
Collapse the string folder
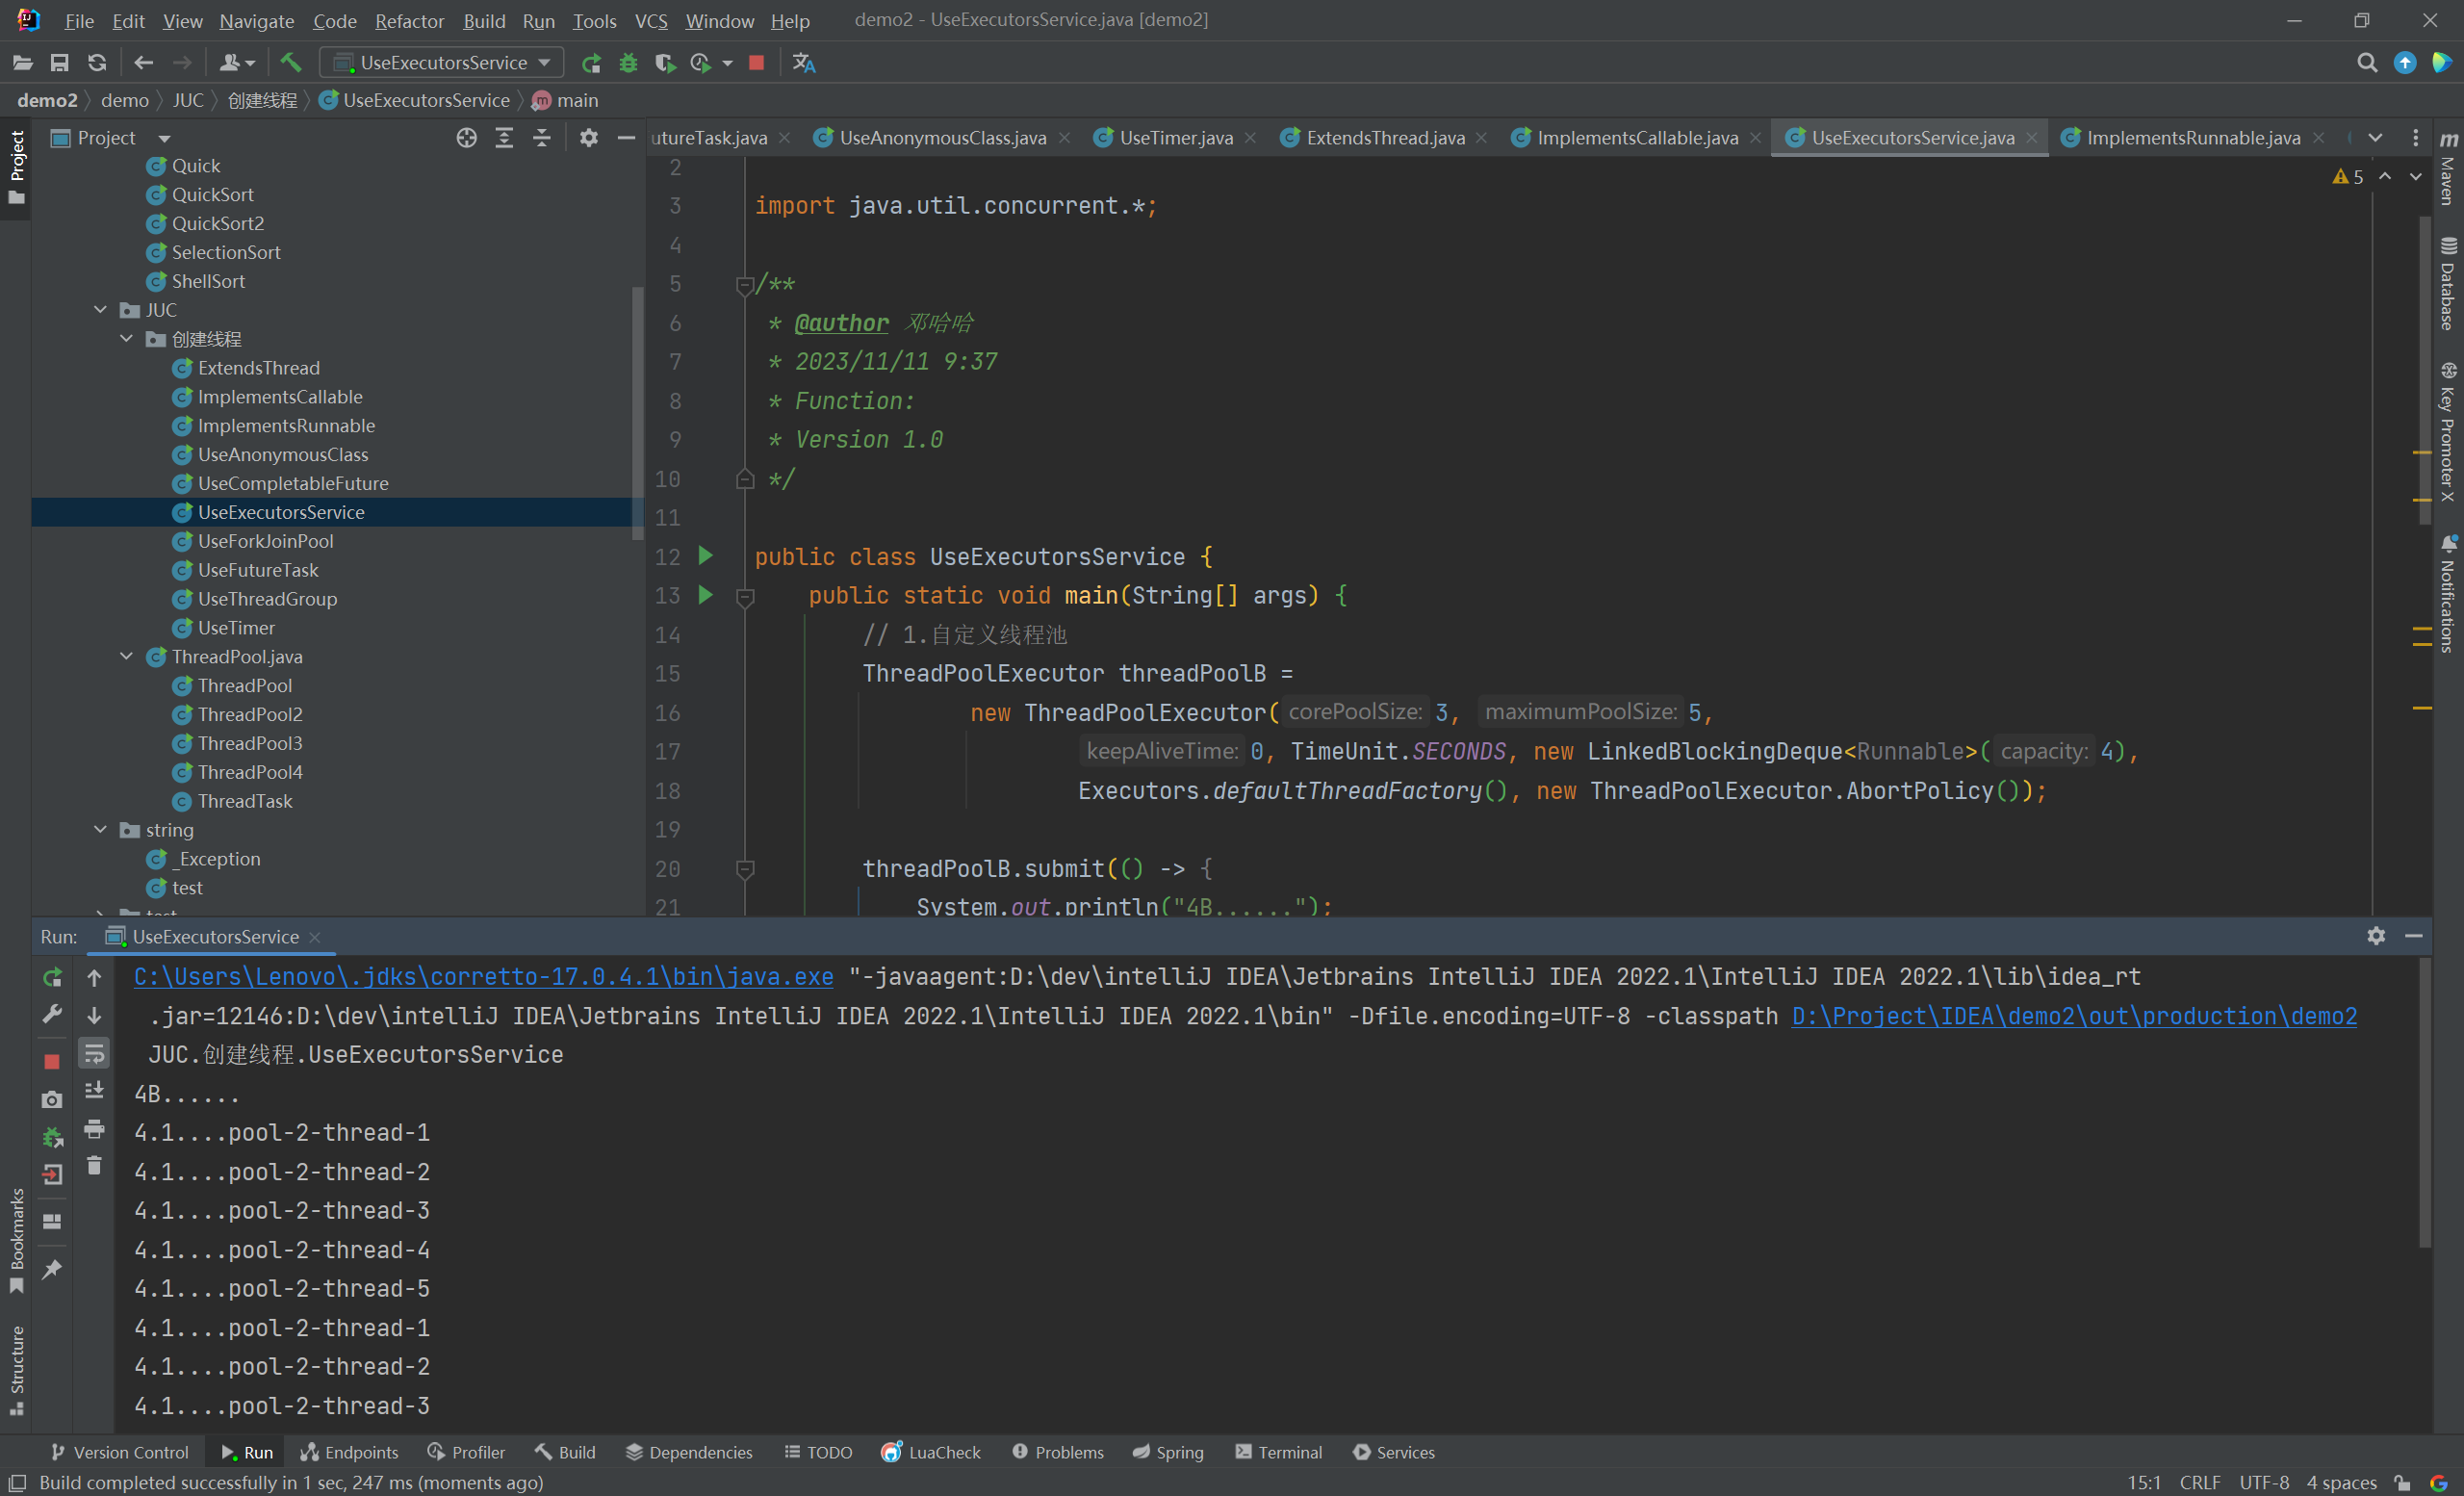(x=100, y=830)
